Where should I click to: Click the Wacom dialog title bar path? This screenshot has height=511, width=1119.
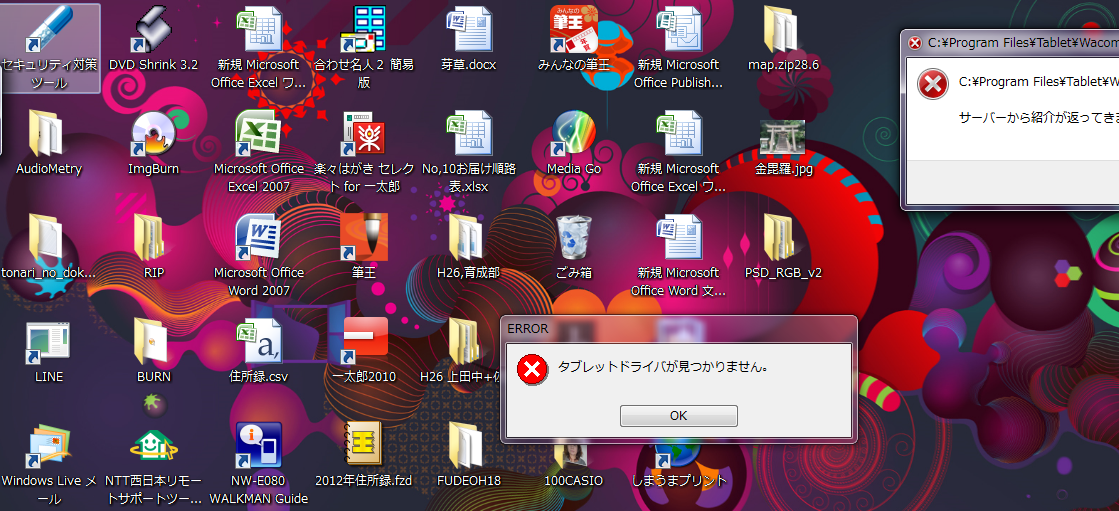pos(1023,43)
